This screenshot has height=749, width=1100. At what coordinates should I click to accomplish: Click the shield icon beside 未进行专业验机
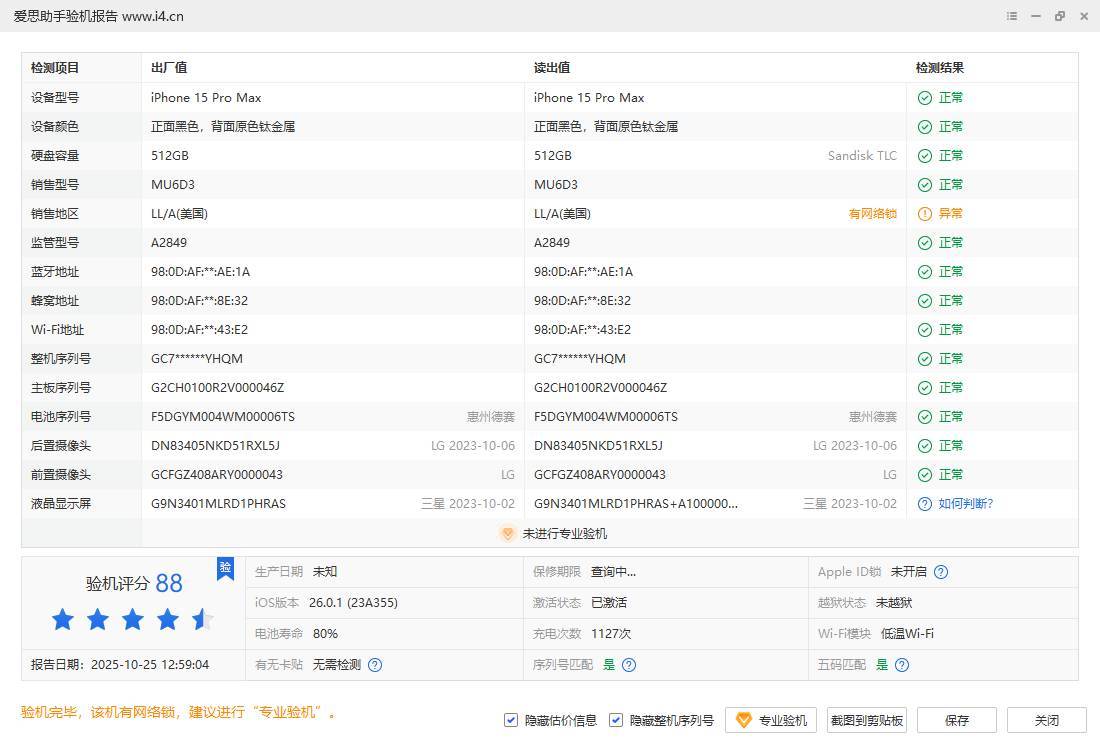(507, 534)
